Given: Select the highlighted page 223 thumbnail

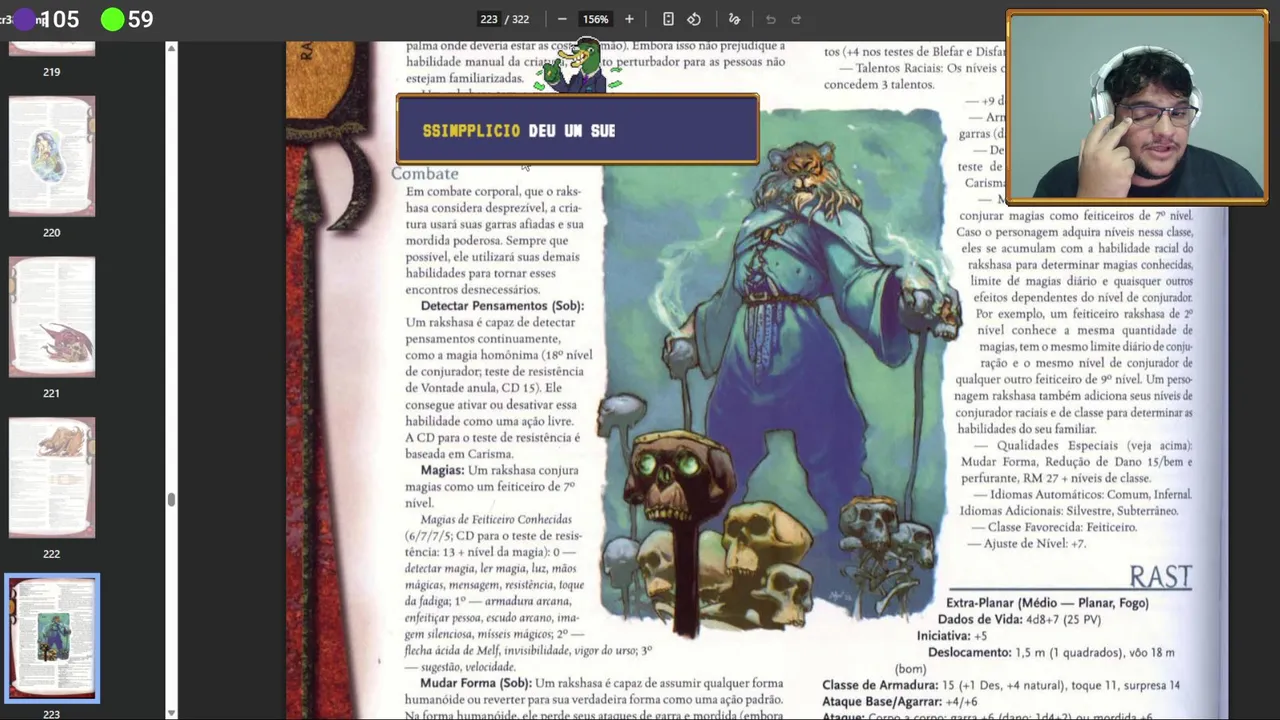Looking at the screenshot, I should tap(52, 638).
